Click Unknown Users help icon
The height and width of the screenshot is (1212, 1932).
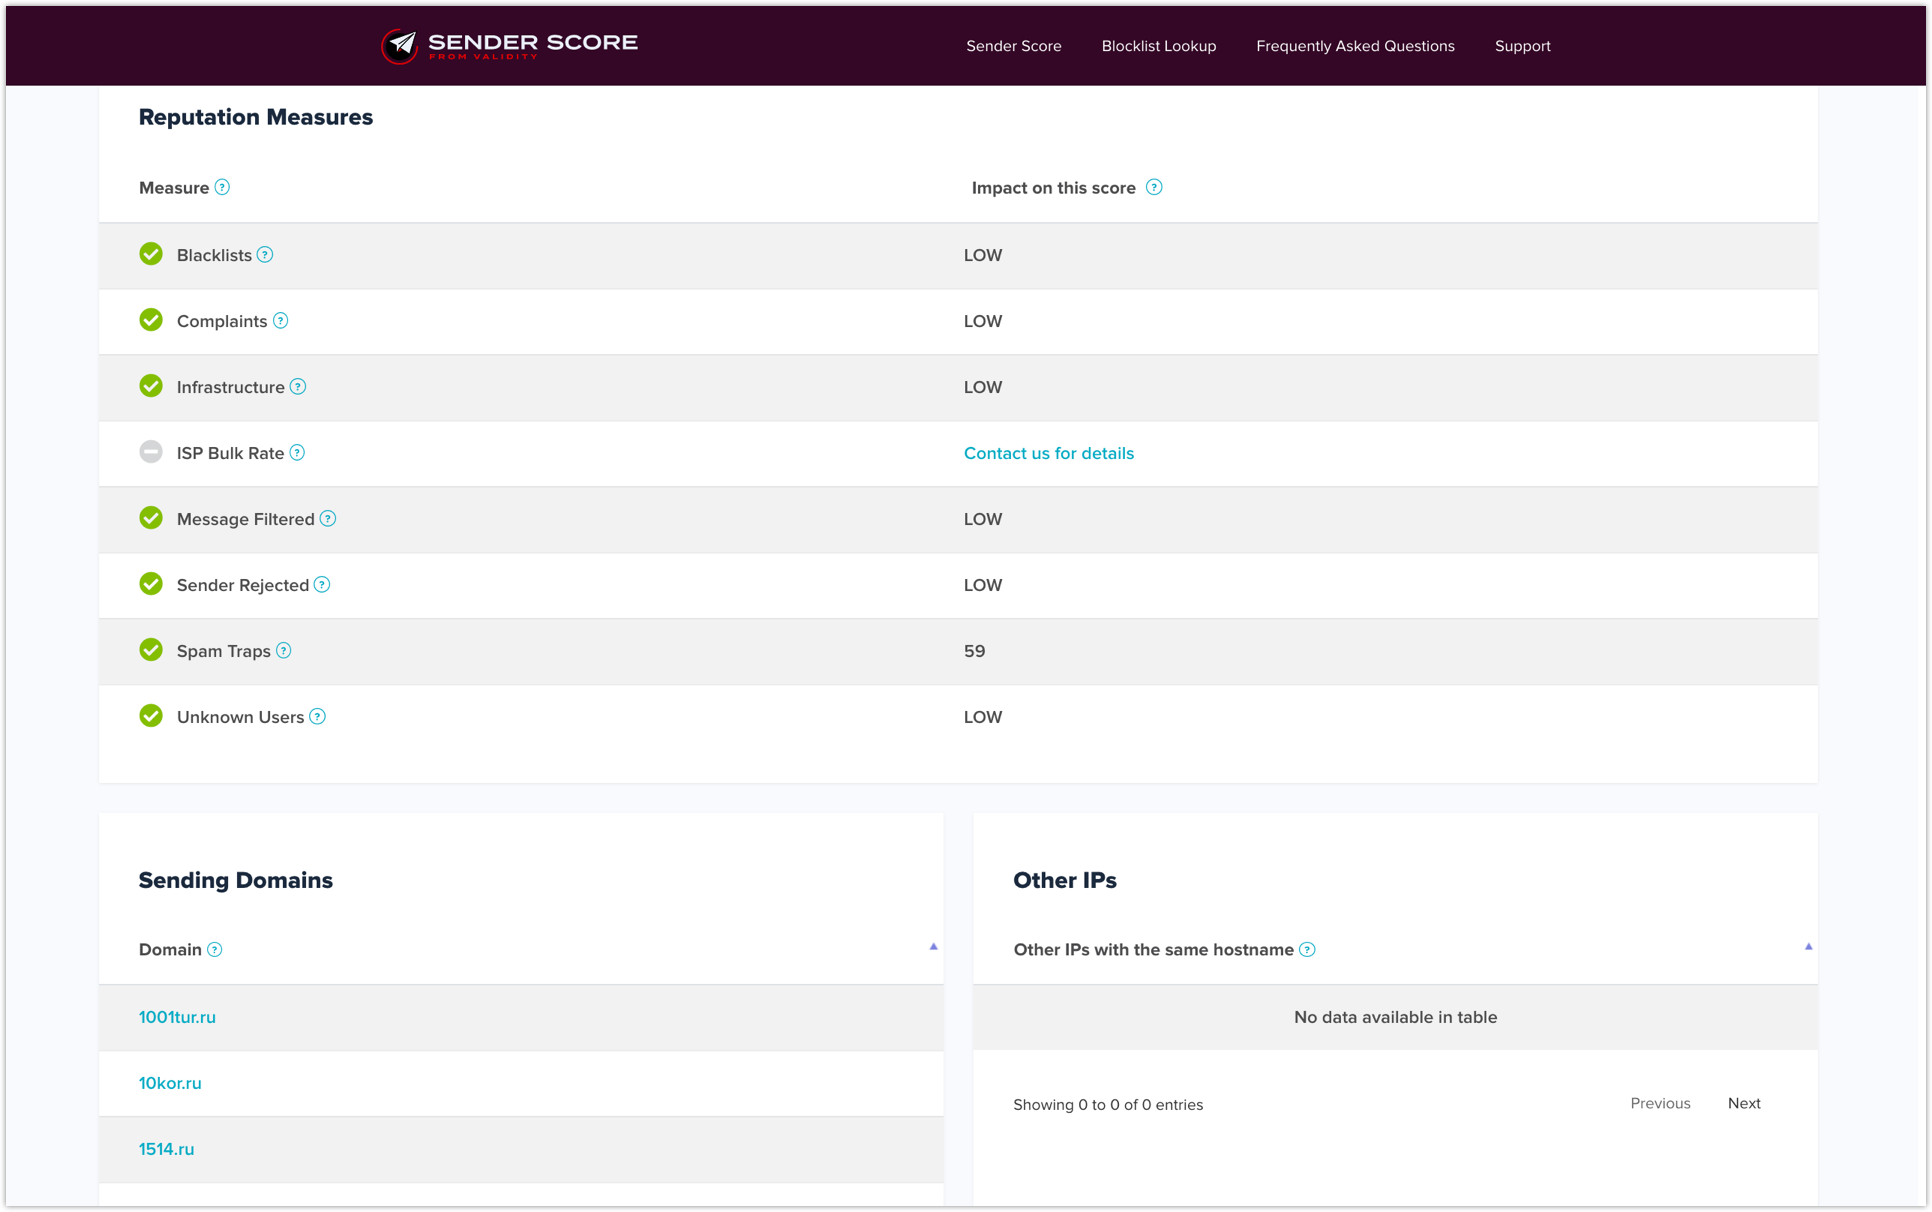point(317,717)
